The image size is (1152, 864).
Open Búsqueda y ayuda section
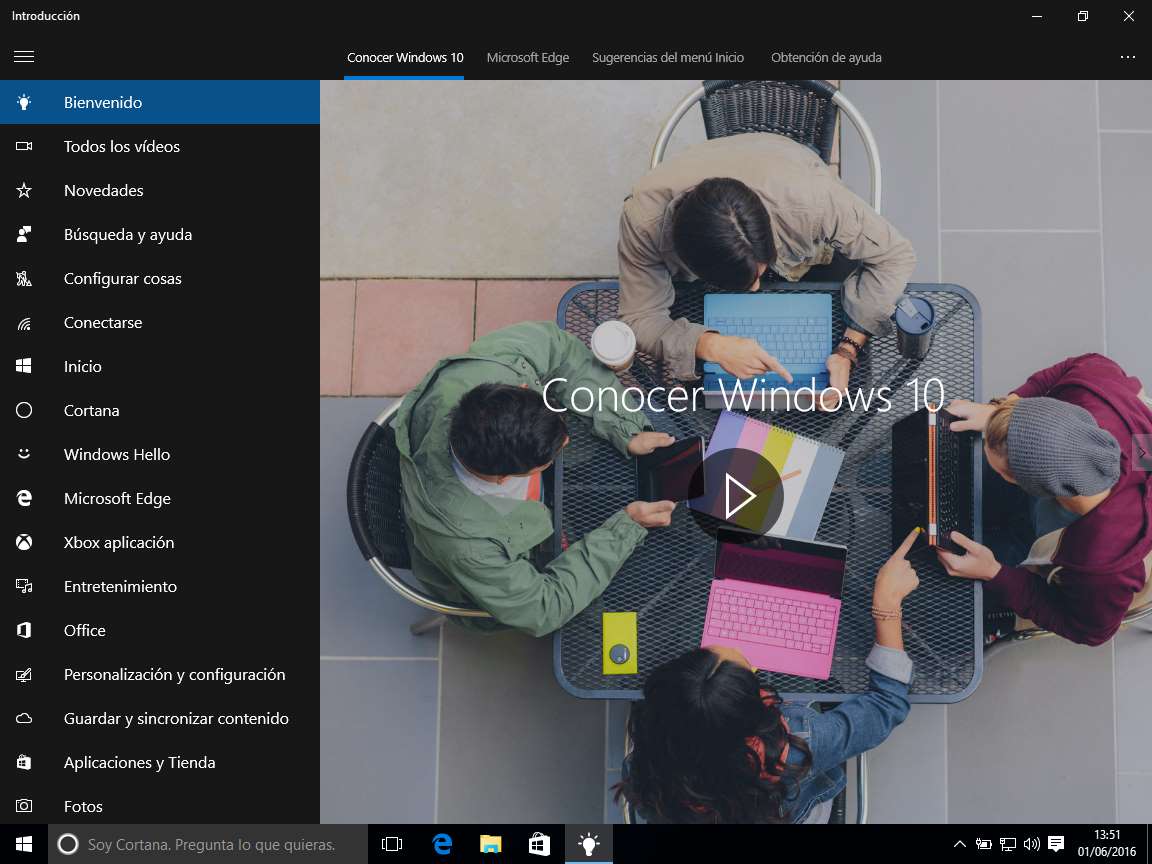pyautogui.click(x=159, y=234)
